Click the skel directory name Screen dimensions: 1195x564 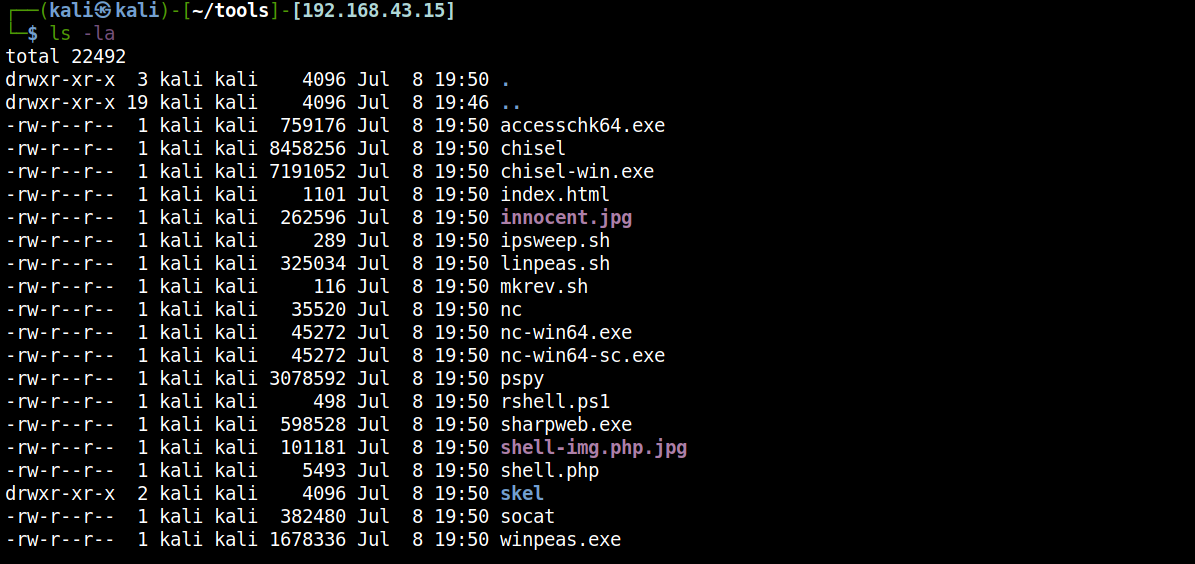point(522,494)
